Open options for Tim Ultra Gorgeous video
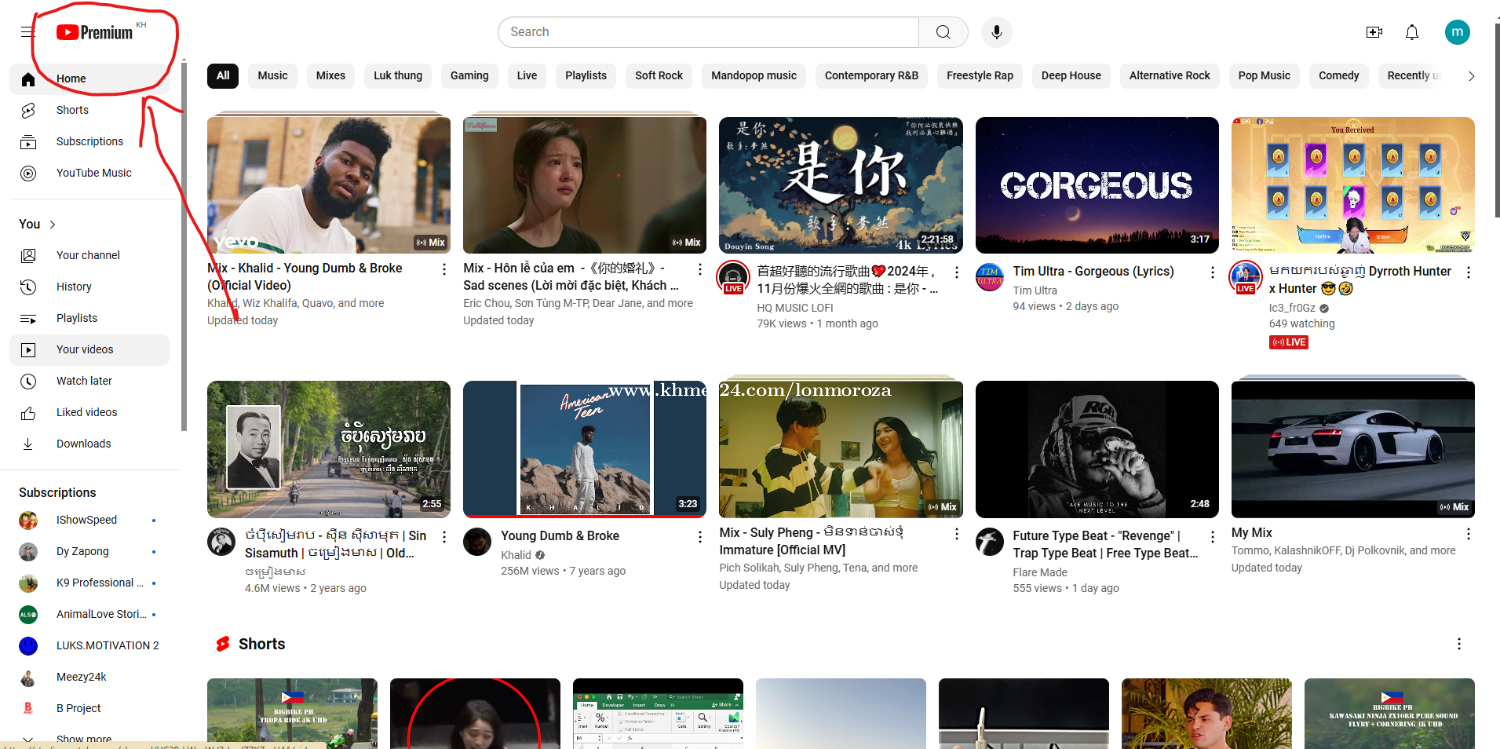This screenshot has width=1500, height=749. [x=1213, y=272]
